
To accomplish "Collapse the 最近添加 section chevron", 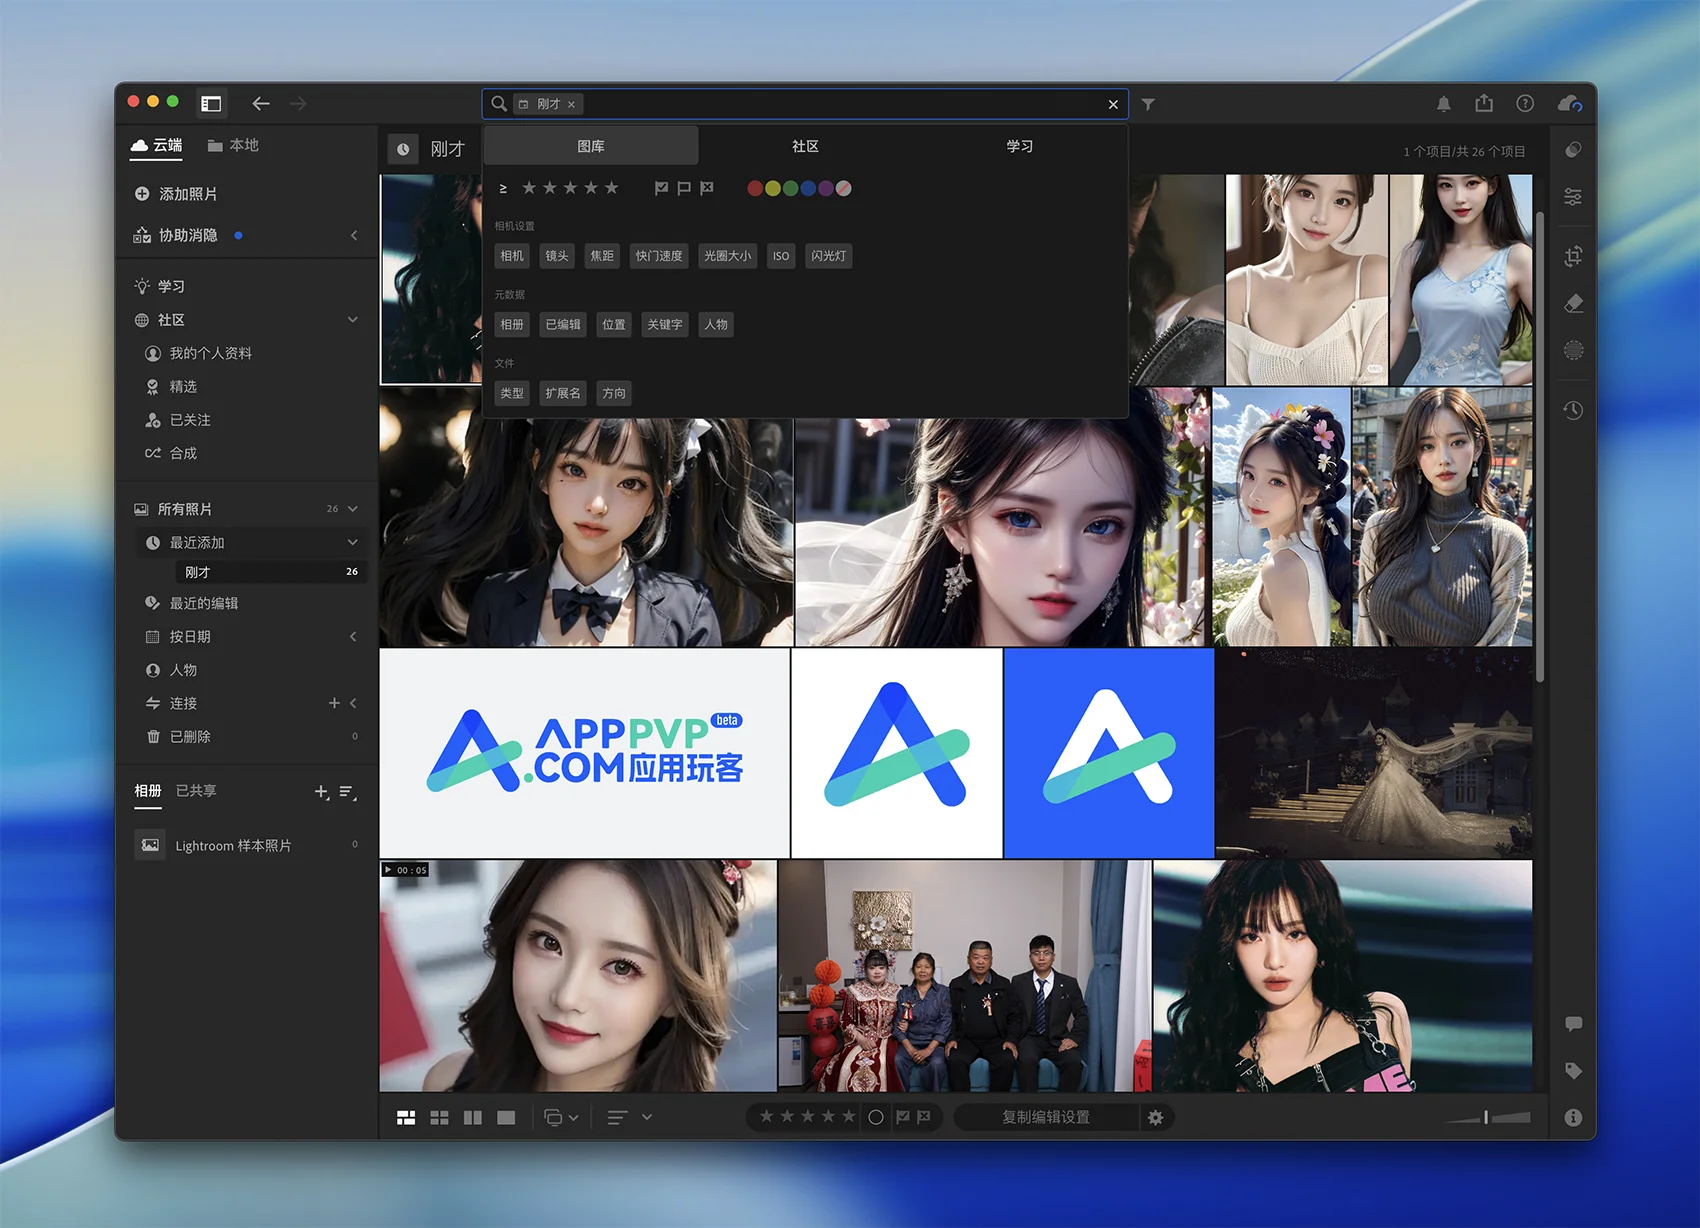I will pos(352,542).
